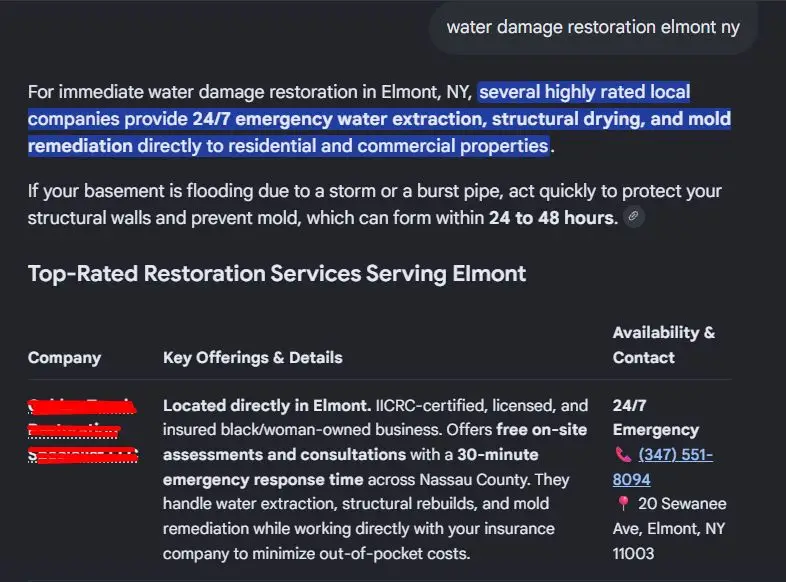
Task: Click the bold '24 to 48 hours' text
Action: (553, 218)
